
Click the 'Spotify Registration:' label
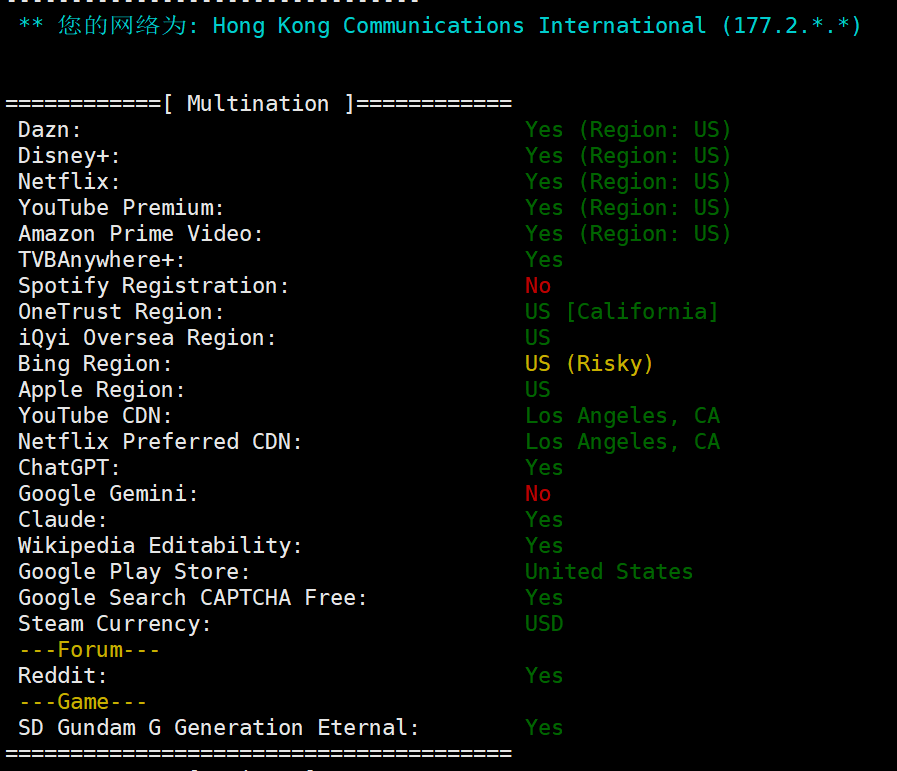[153, 286]
